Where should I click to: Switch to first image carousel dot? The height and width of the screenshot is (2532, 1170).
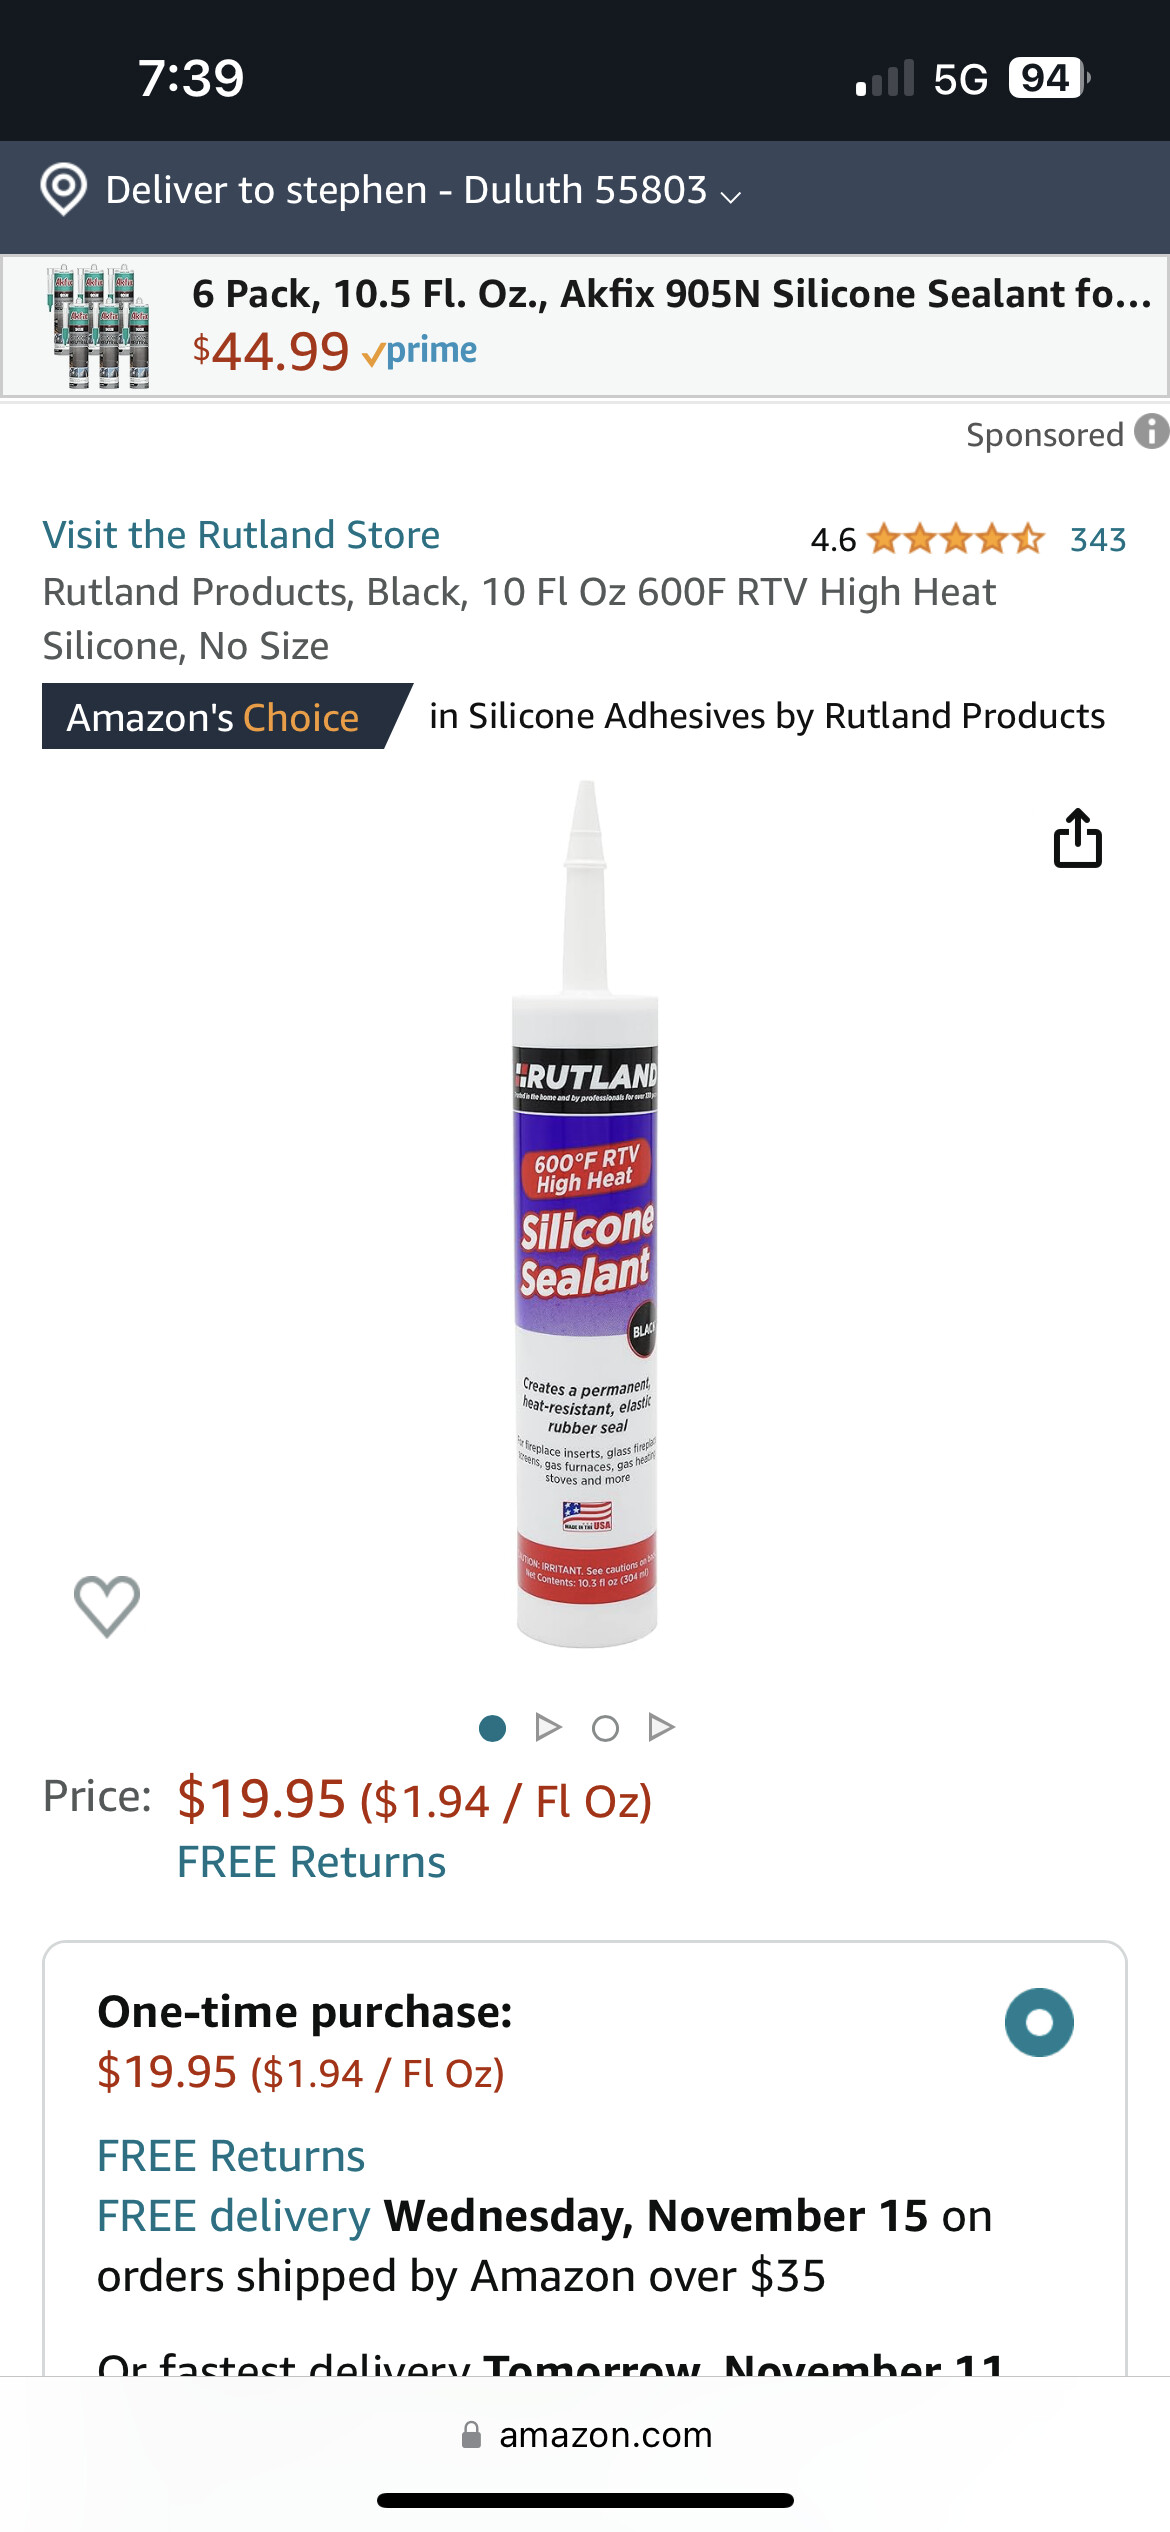(492, 1728)
